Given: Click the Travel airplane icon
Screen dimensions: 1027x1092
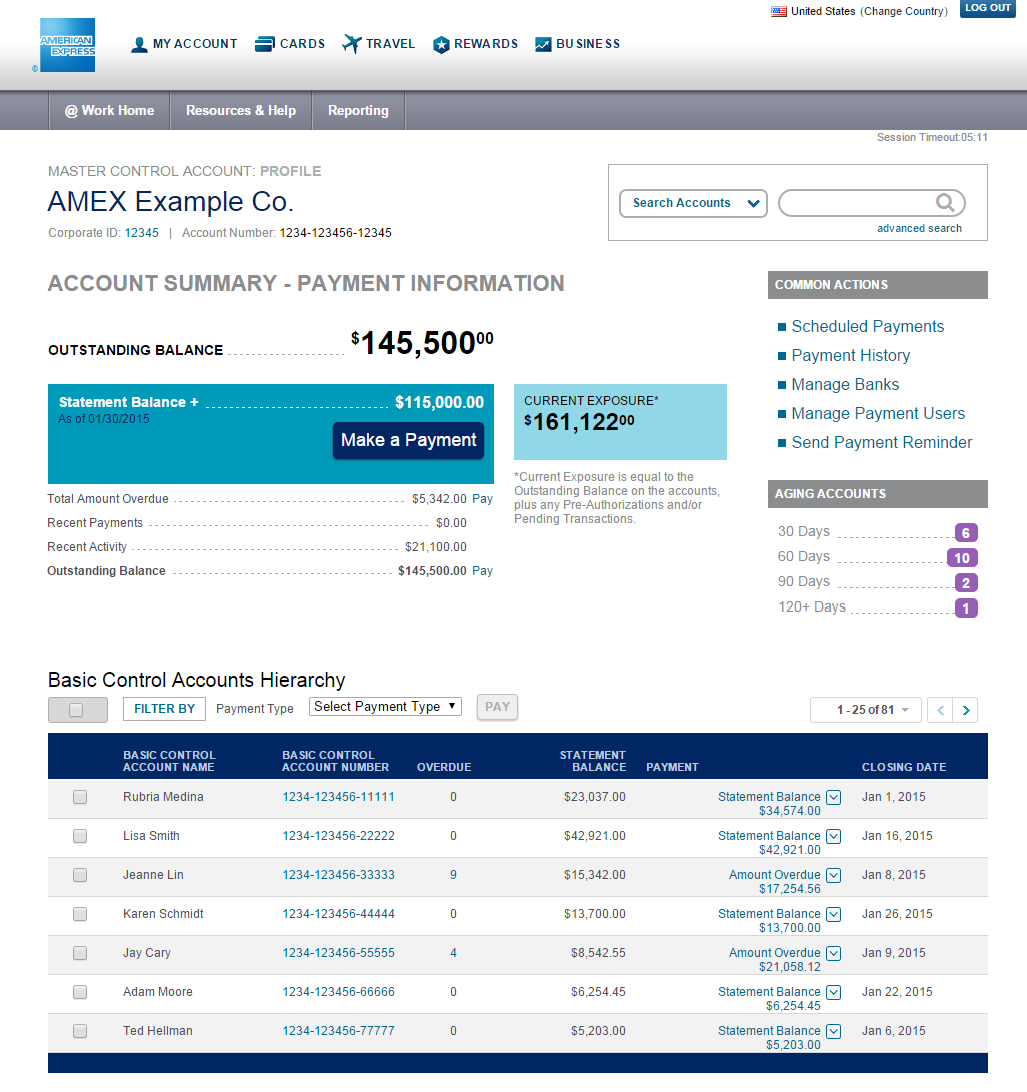Looking at the screenshot, I should pyautogui.click(x=351, y=44).
